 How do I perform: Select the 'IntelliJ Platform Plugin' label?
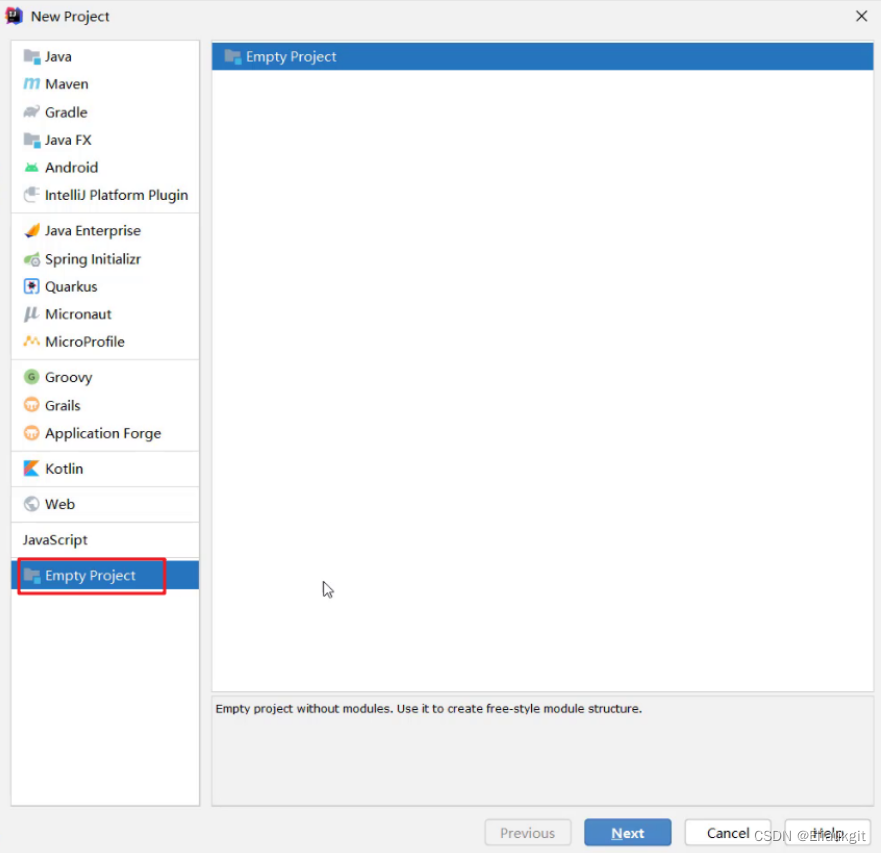[116, 195]
